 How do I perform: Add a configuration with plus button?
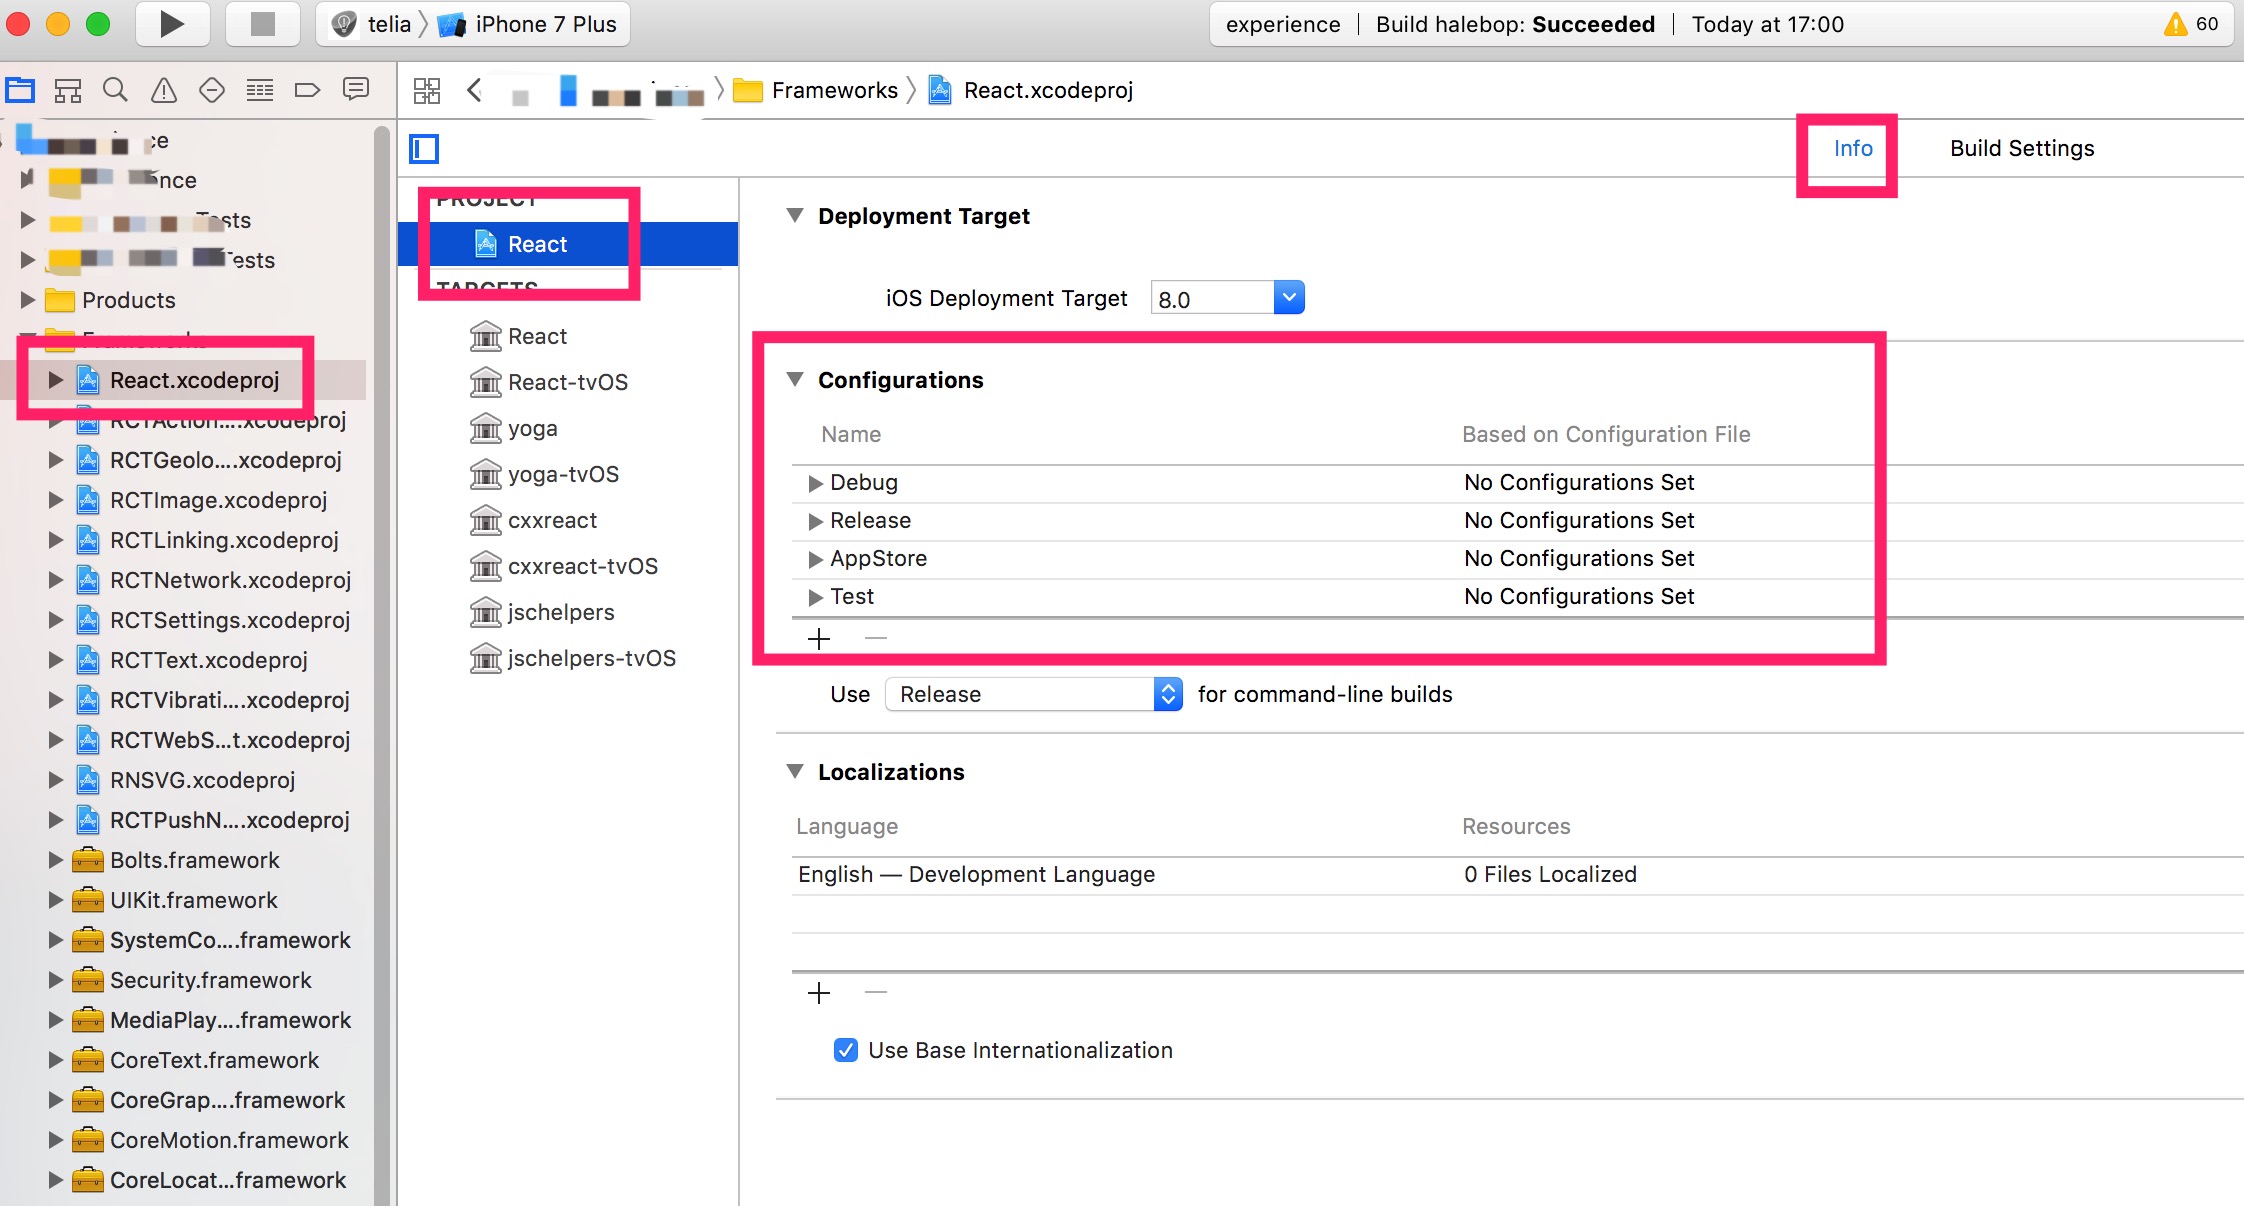[x=819, y=638]
